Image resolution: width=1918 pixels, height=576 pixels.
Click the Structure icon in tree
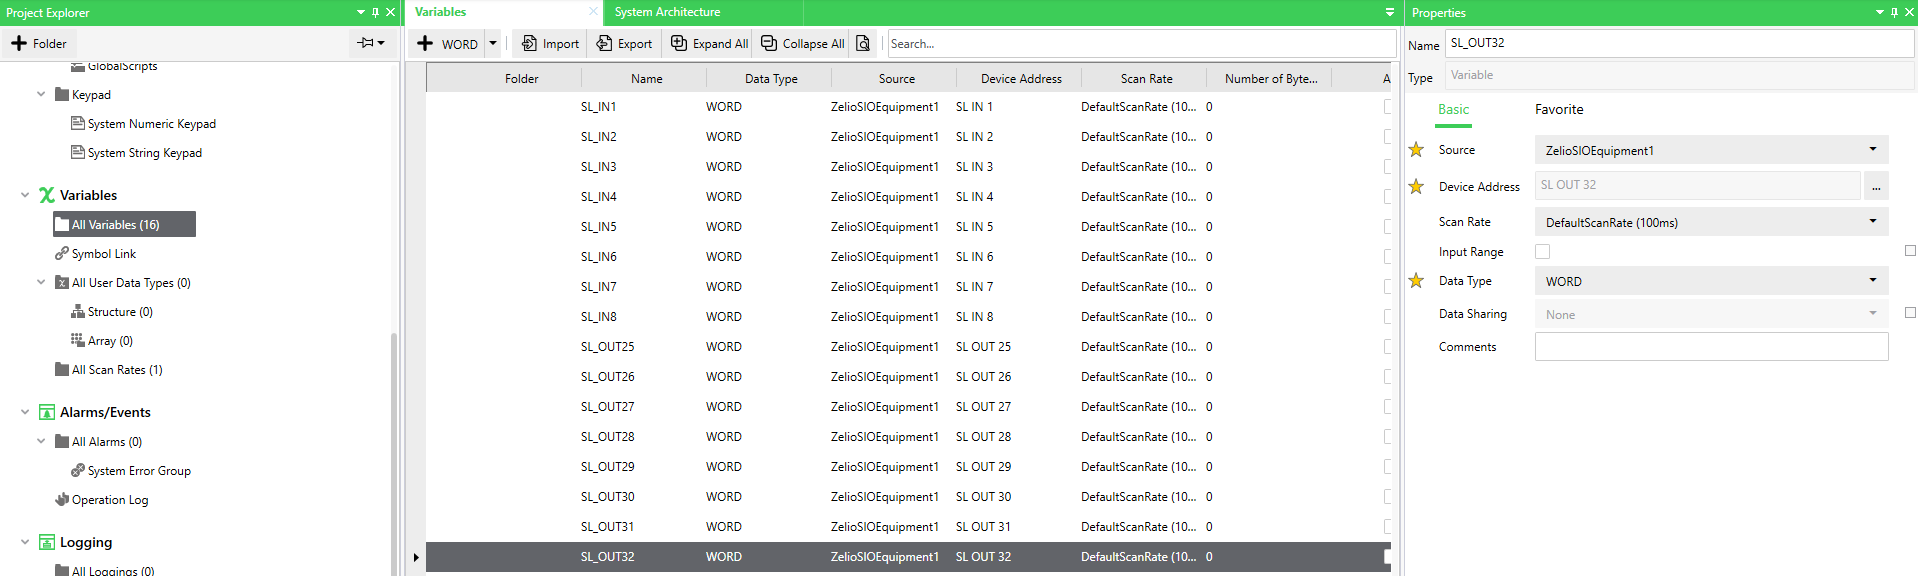click(x=78, y=312)
